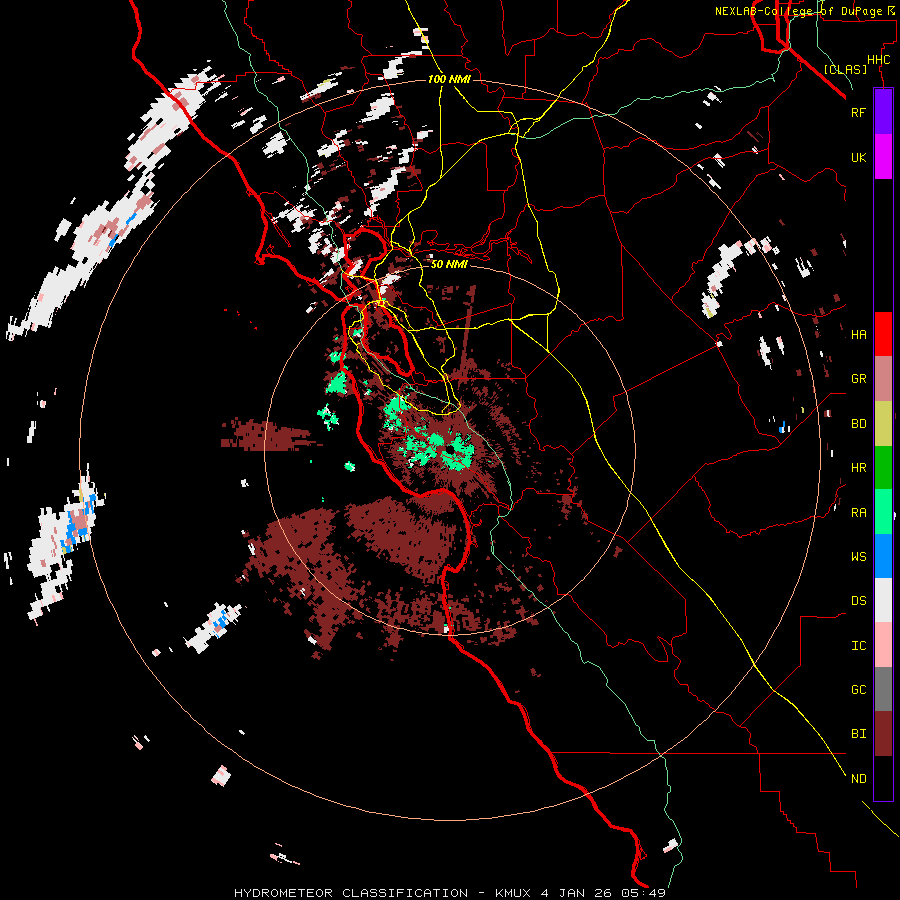Click the olive yellow BD legend swatch
The height and width of the screenshot is (900, 900).
883,424
